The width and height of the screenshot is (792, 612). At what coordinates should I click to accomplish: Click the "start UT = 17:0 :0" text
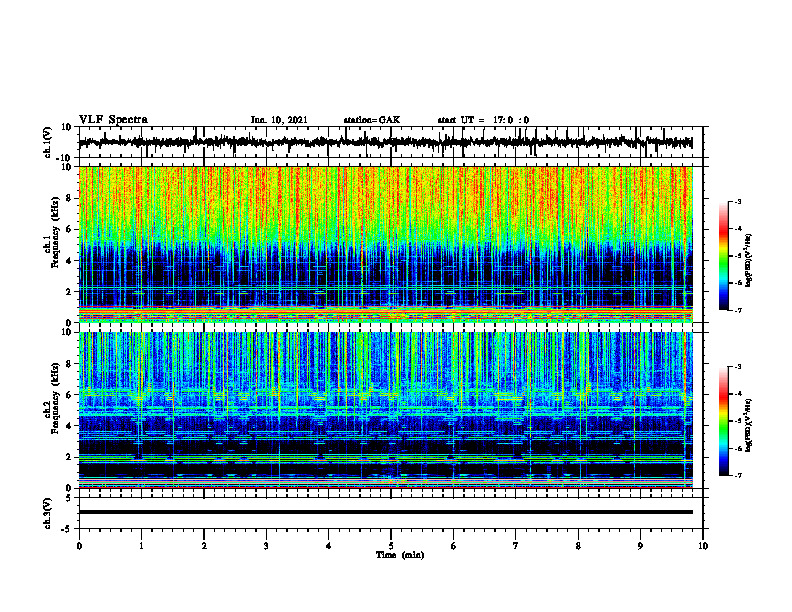click(483, 120)
